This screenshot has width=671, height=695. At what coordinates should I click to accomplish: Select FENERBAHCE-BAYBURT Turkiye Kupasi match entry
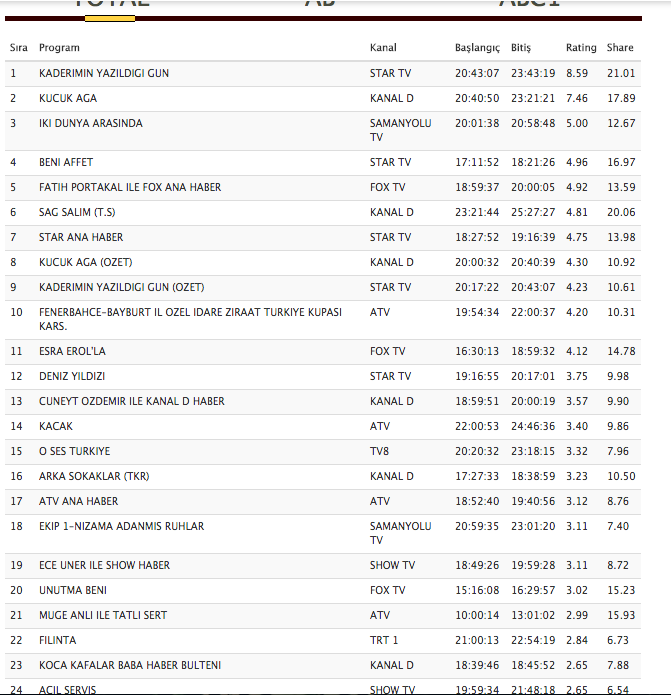[190, 319]
